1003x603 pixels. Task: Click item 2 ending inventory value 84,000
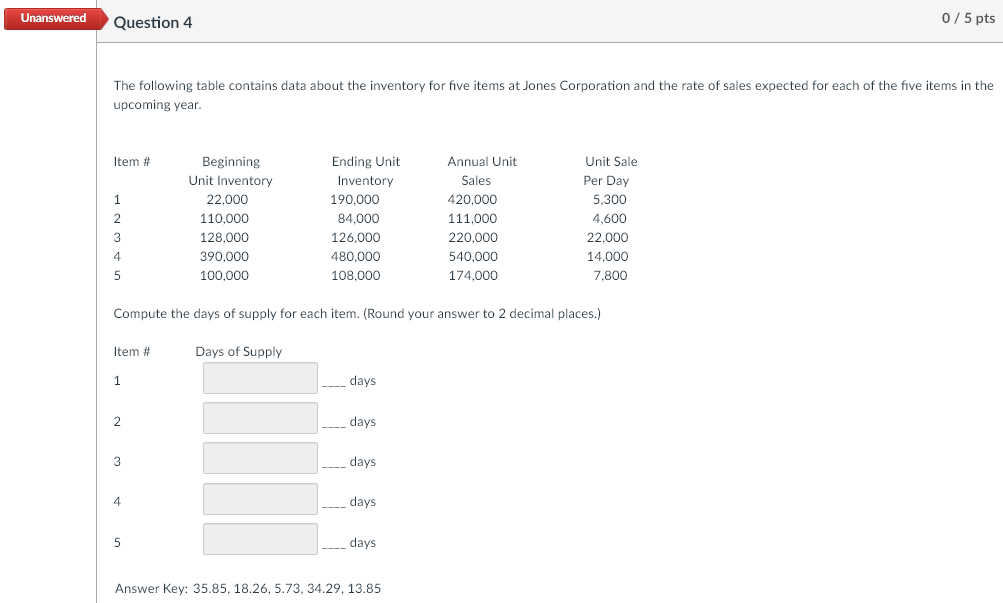pyautogui.click(x=358, y=219)
